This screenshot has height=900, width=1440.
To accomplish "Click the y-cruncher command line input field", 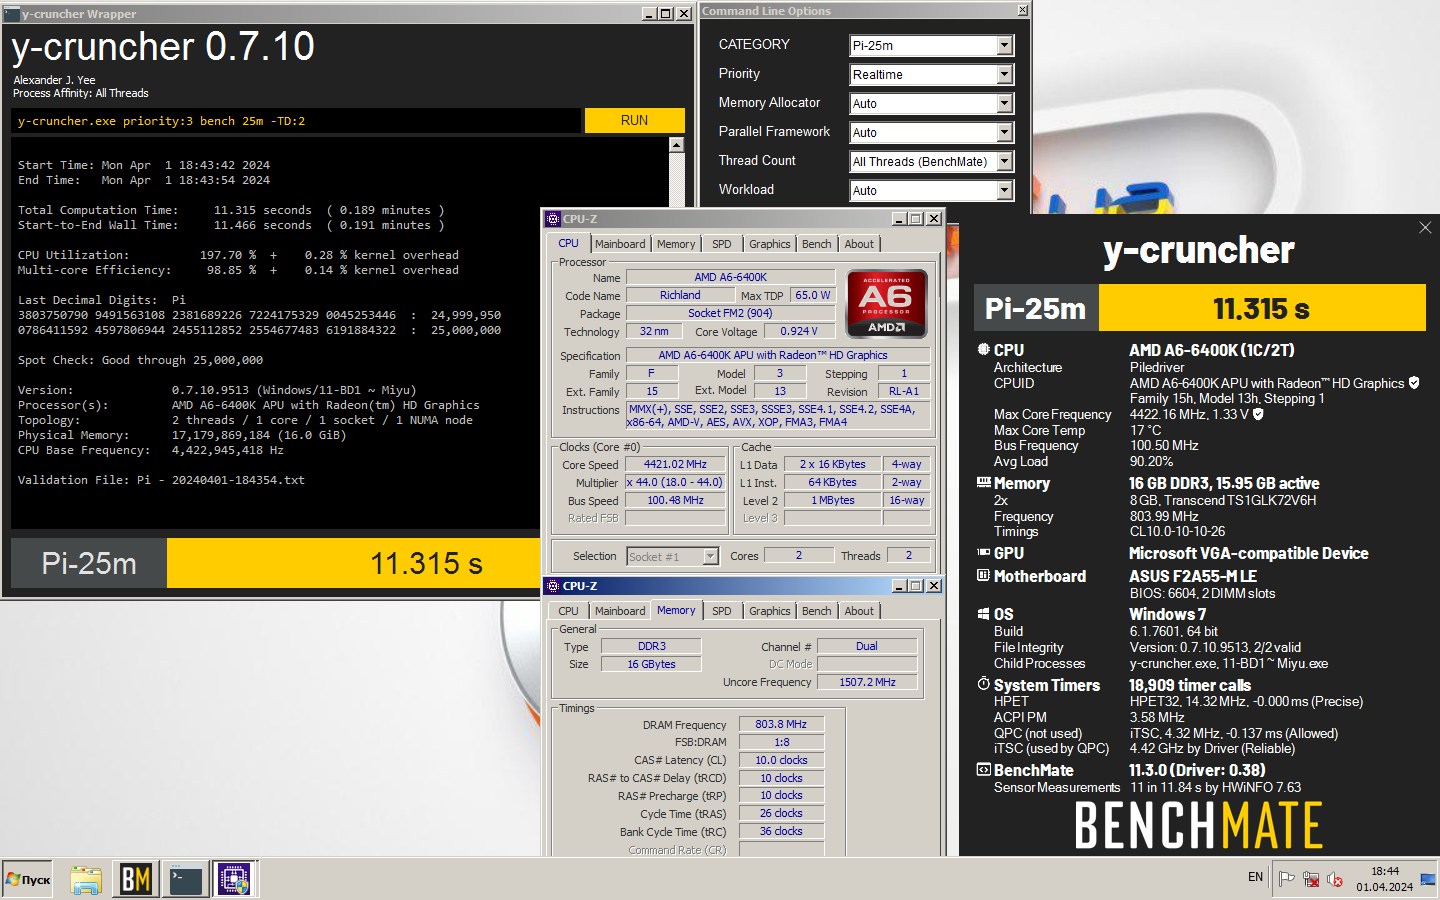I will [x=296, y=120].
